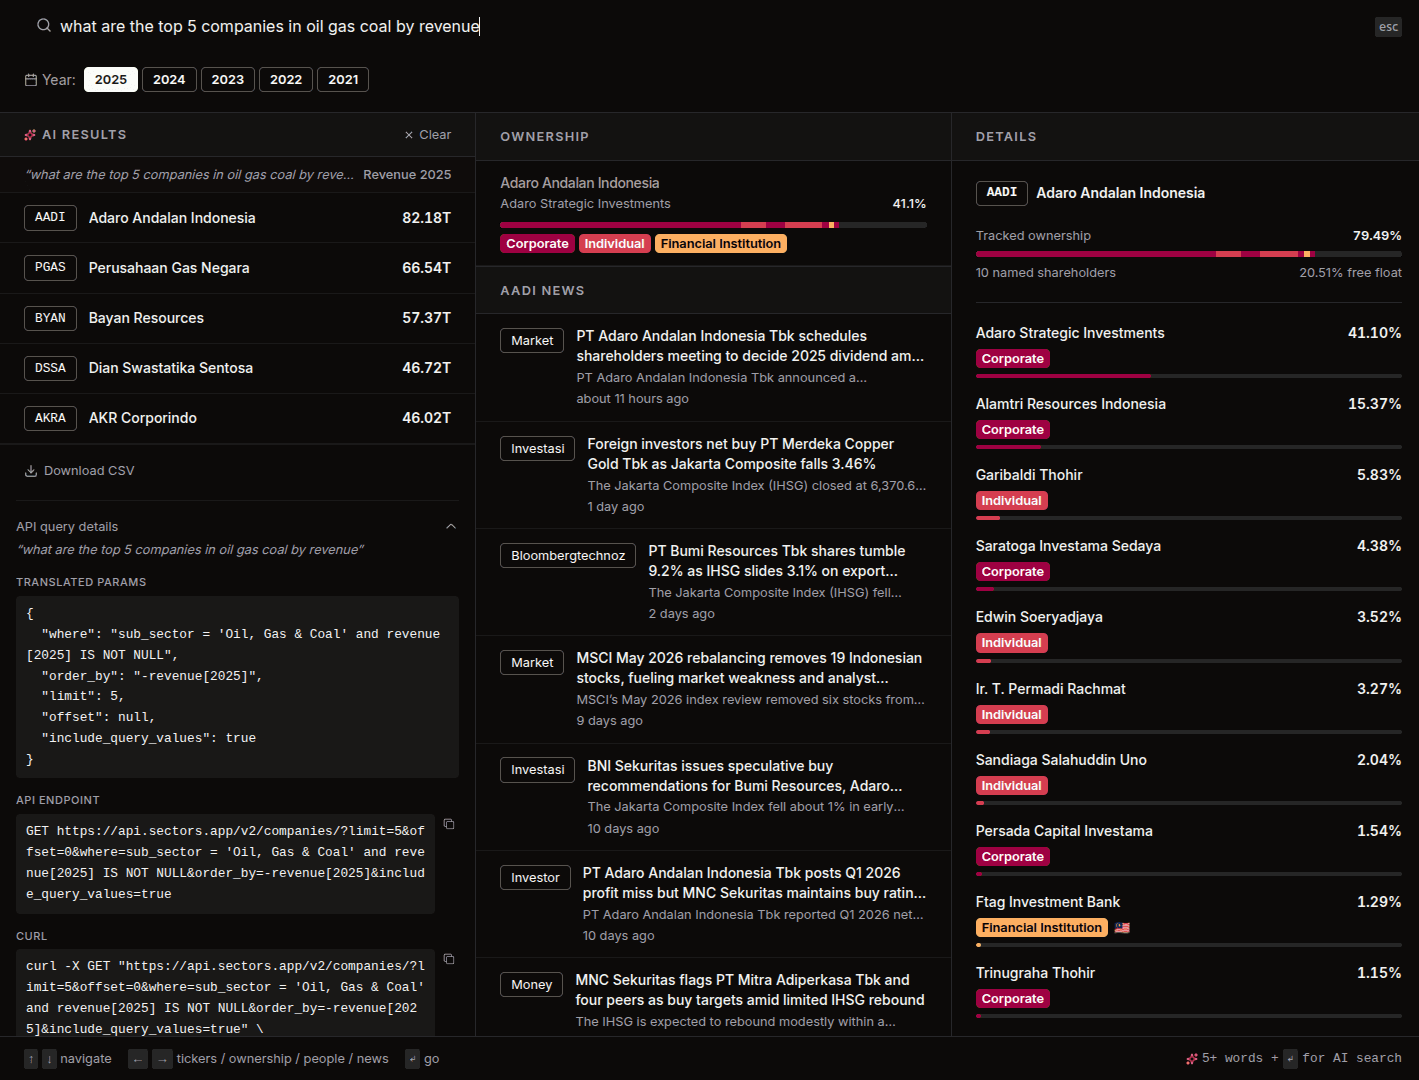Select the BYAN ticker badge

[50, 318]
